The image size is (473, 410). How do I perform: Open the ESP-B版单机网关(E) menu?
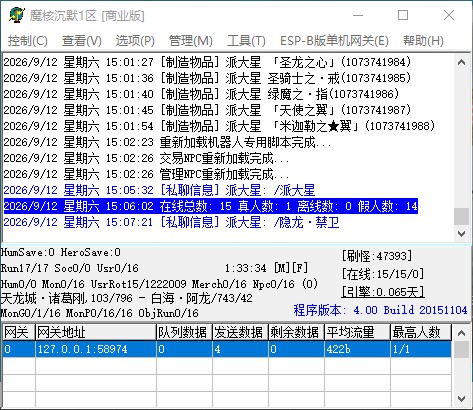pyautogui.click(x=334, y=41)
